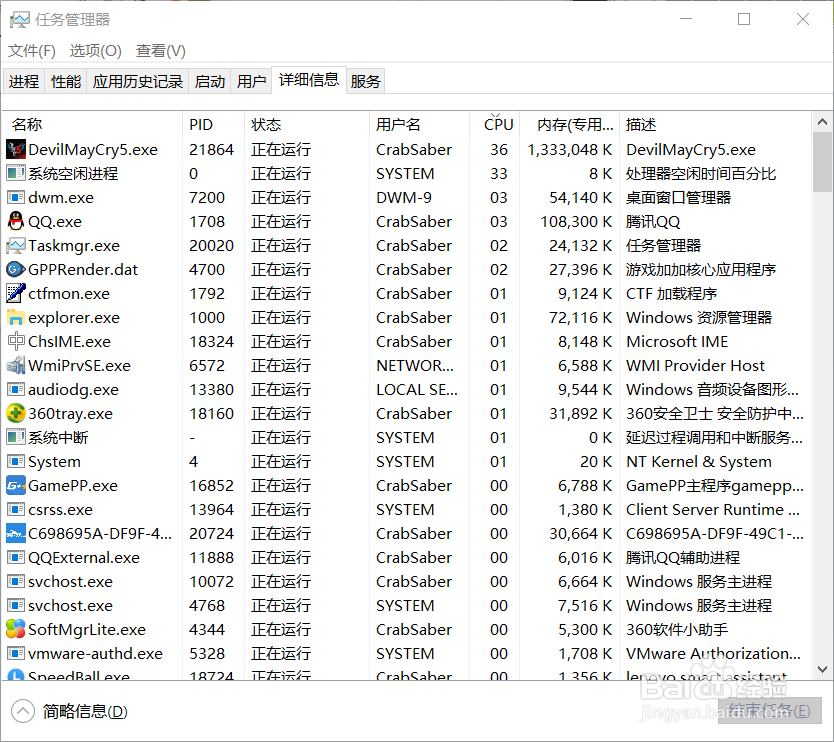Viewport: 834px width, 742px height.
Task: Click the DWM-9 username cell
Action: [x=404, y=197]
